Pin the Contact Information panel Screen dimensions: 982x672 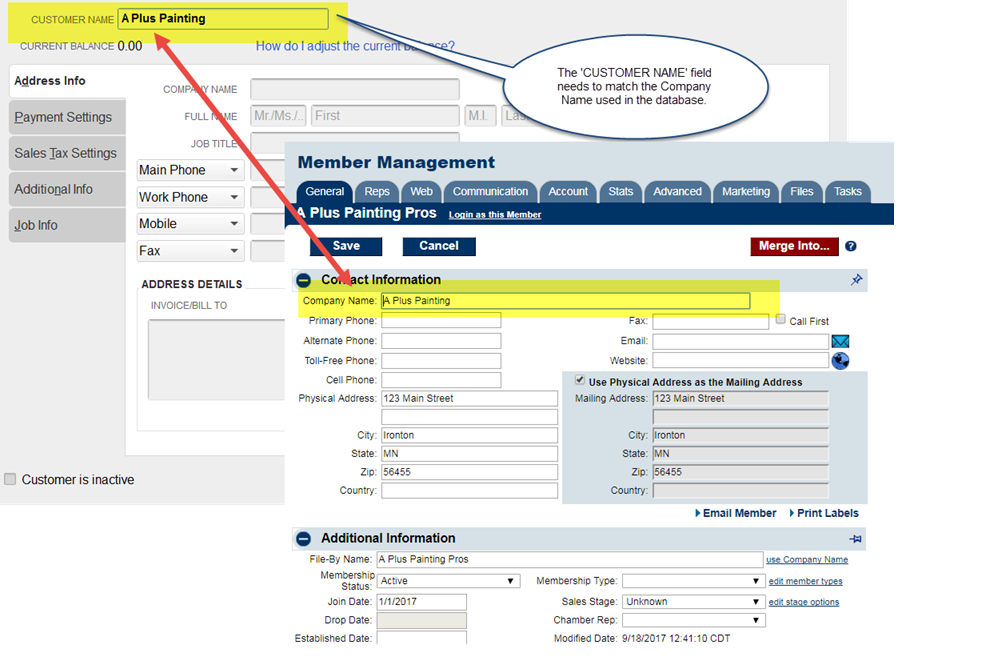point(857,280)
